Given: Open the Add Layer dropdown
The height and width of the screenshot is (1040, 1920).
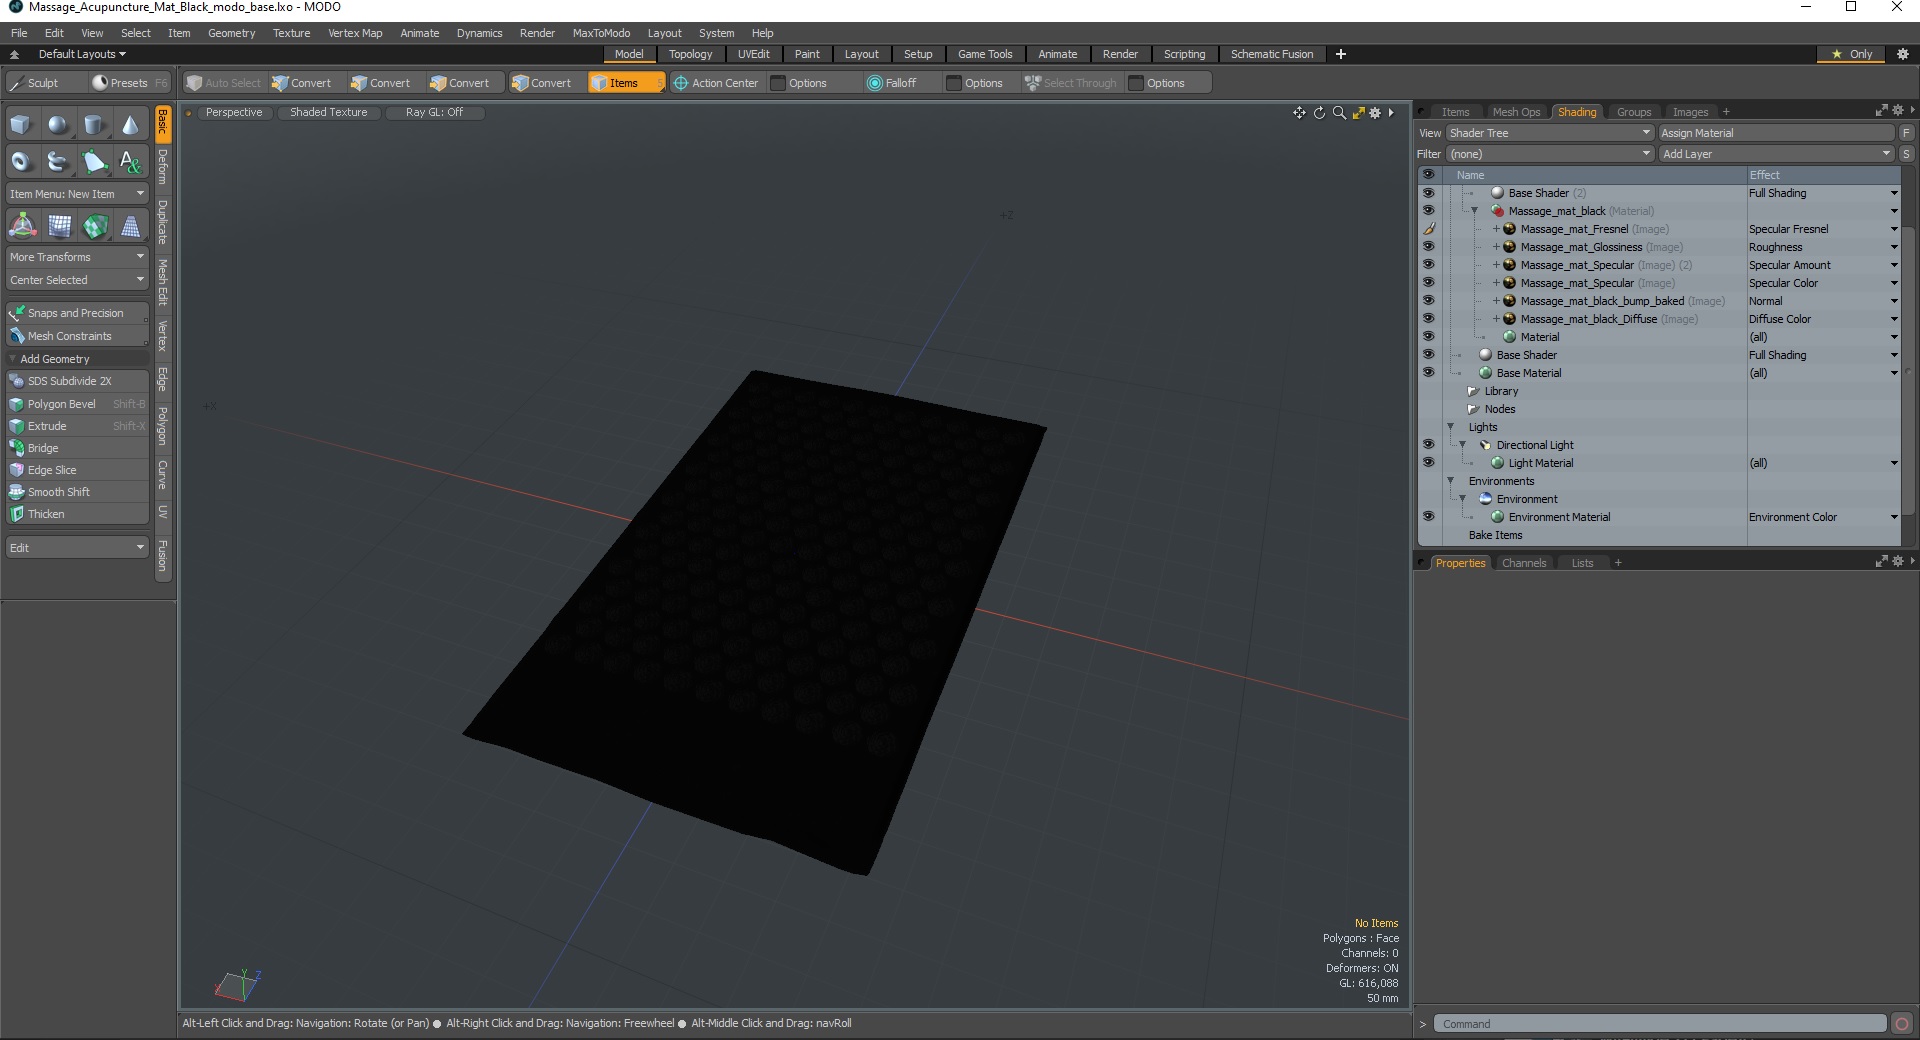Looking at the screenshot, I should (1776, 154).
